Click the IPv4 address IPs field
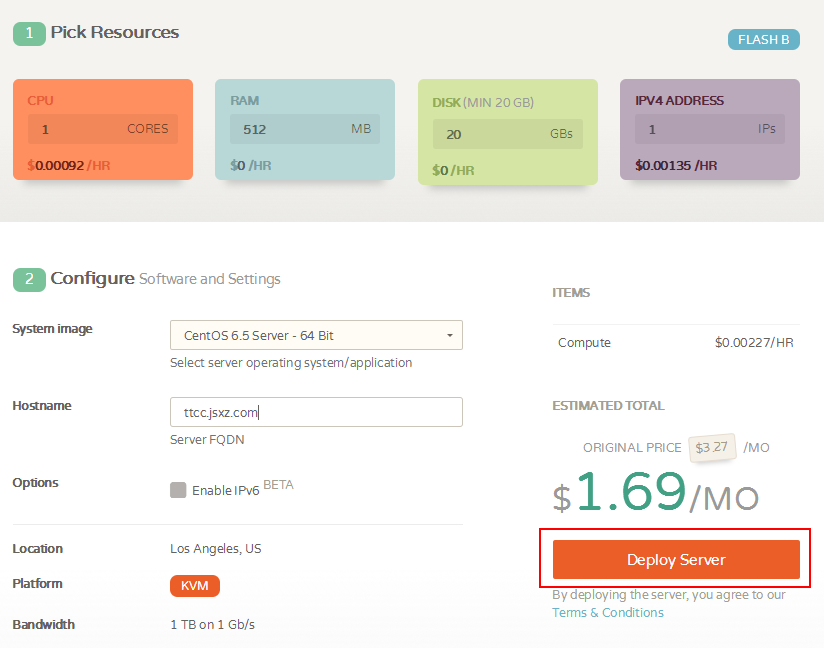 tap(710, 129)
